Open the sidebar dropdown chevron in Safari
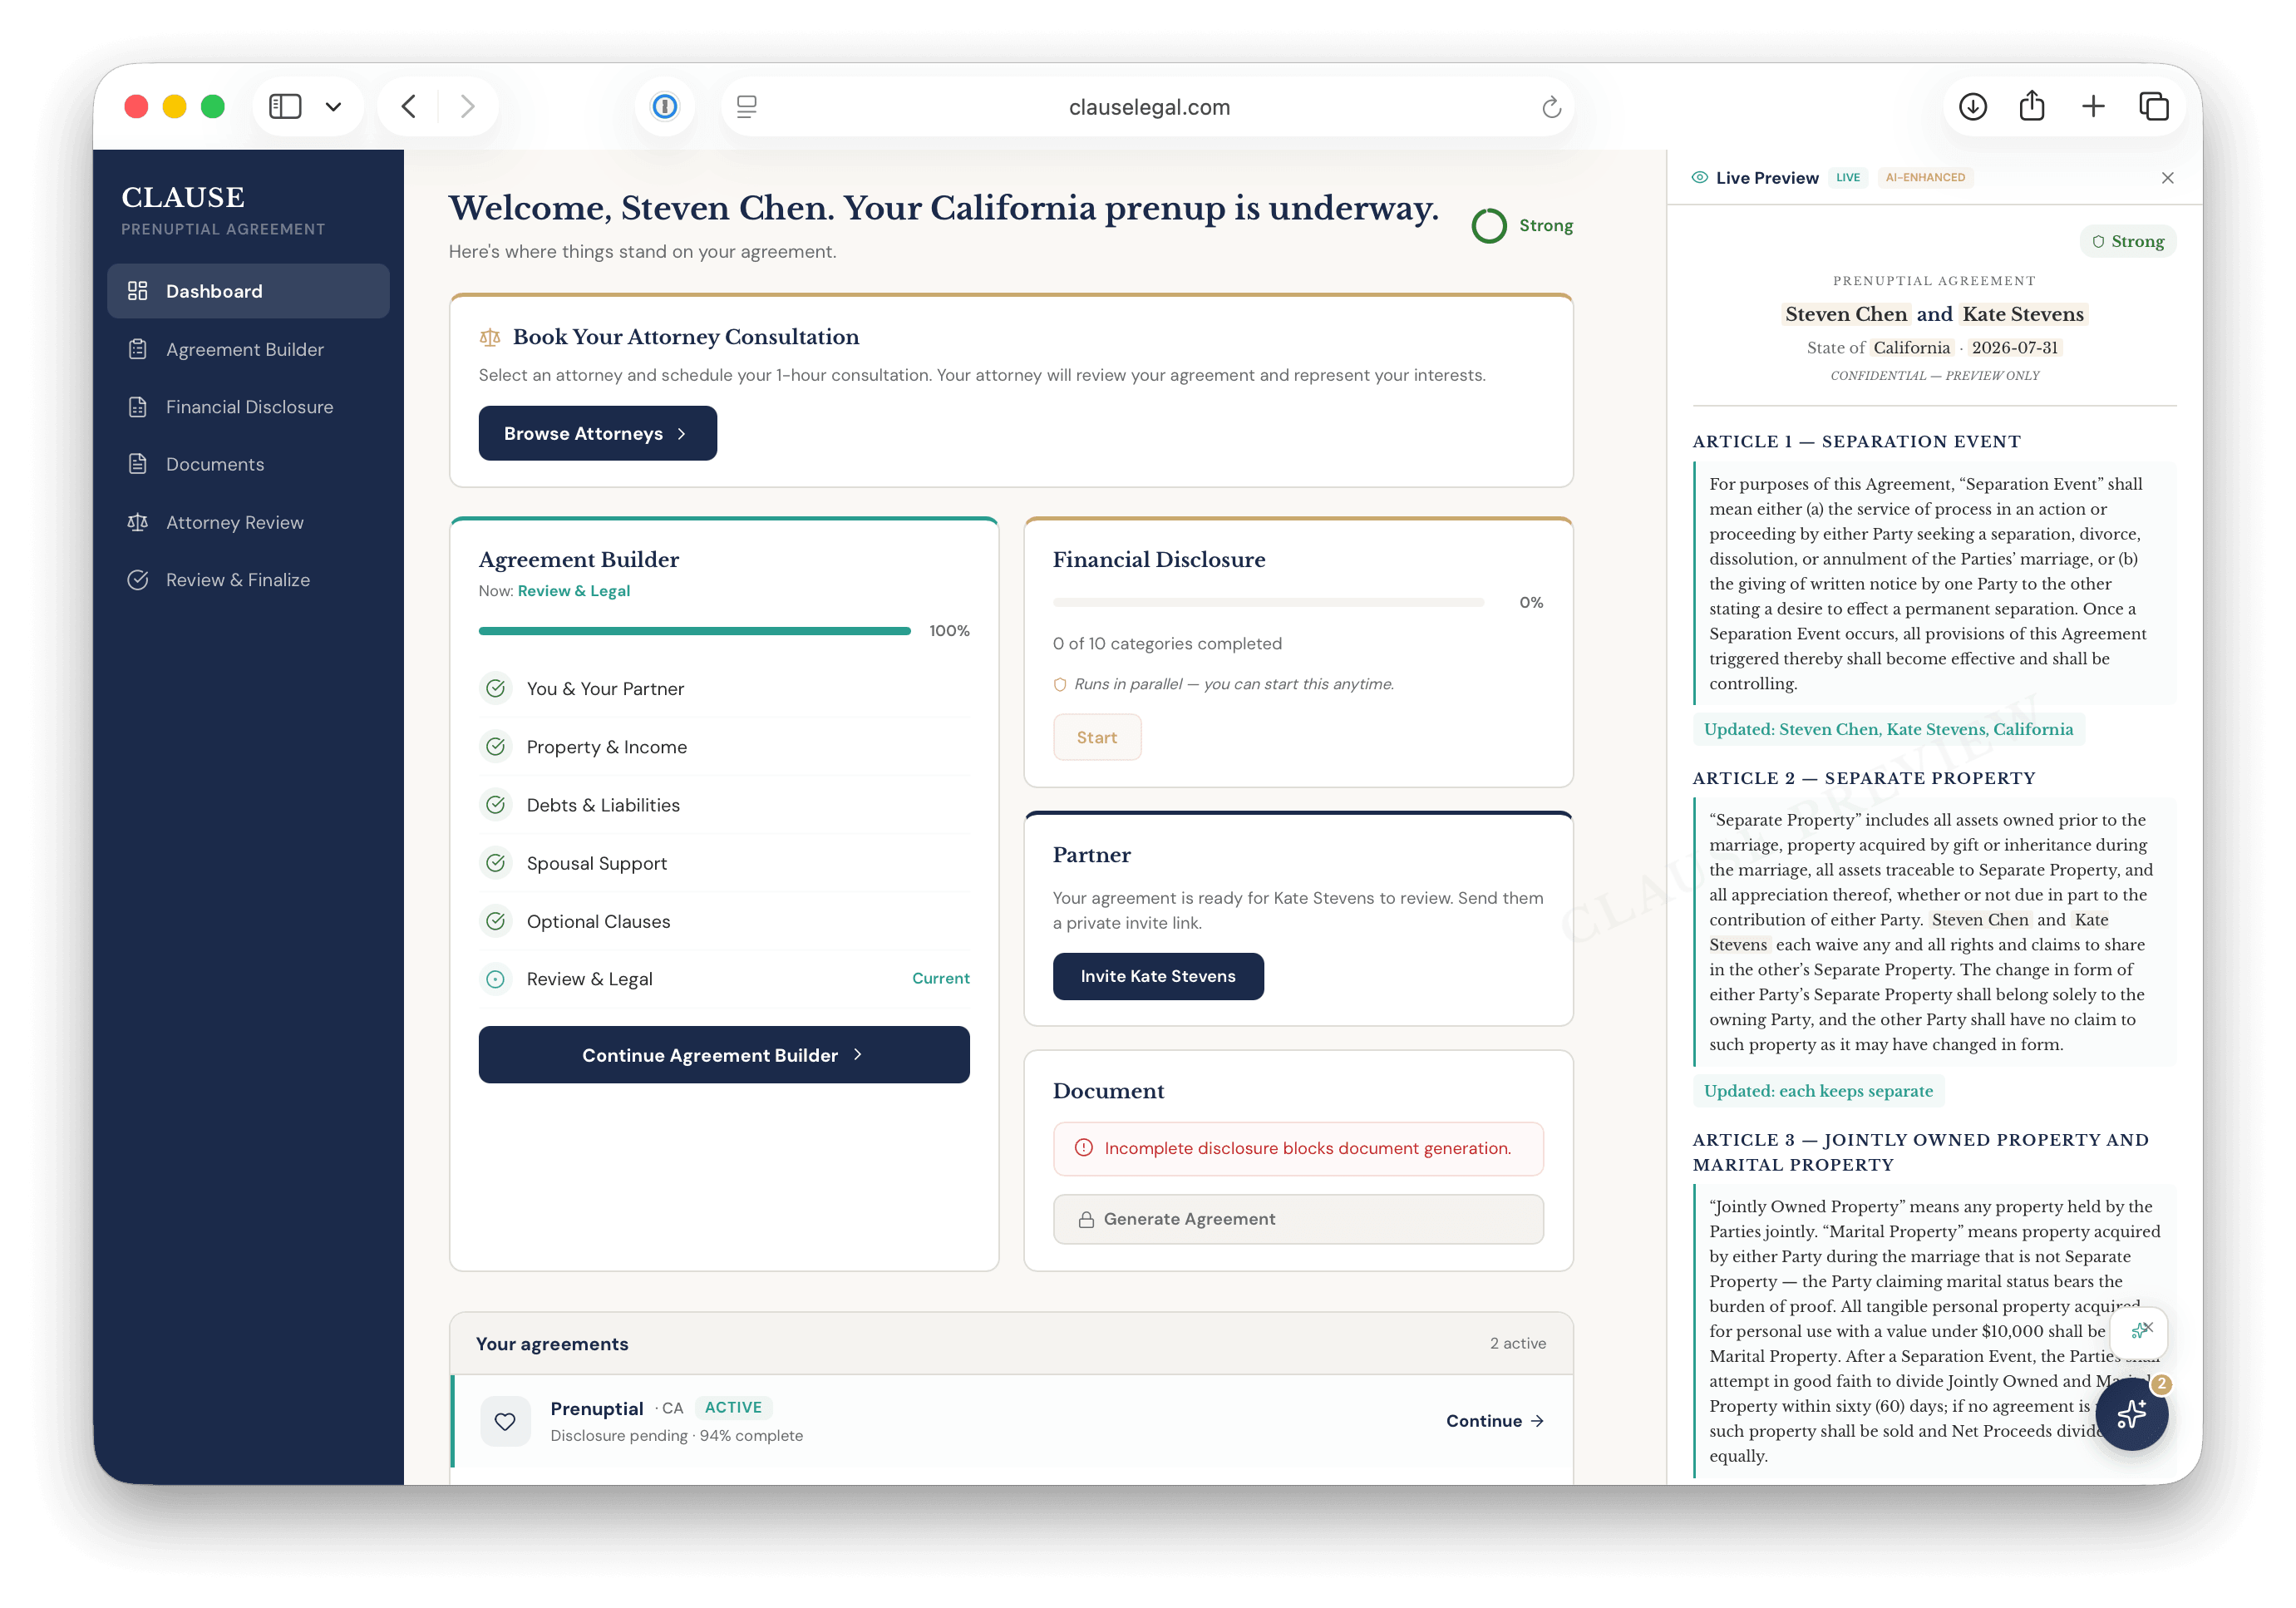Image resolution: width=2296 pixels, height=1608 pixels. pyautogui.click(x=333, y=106)
